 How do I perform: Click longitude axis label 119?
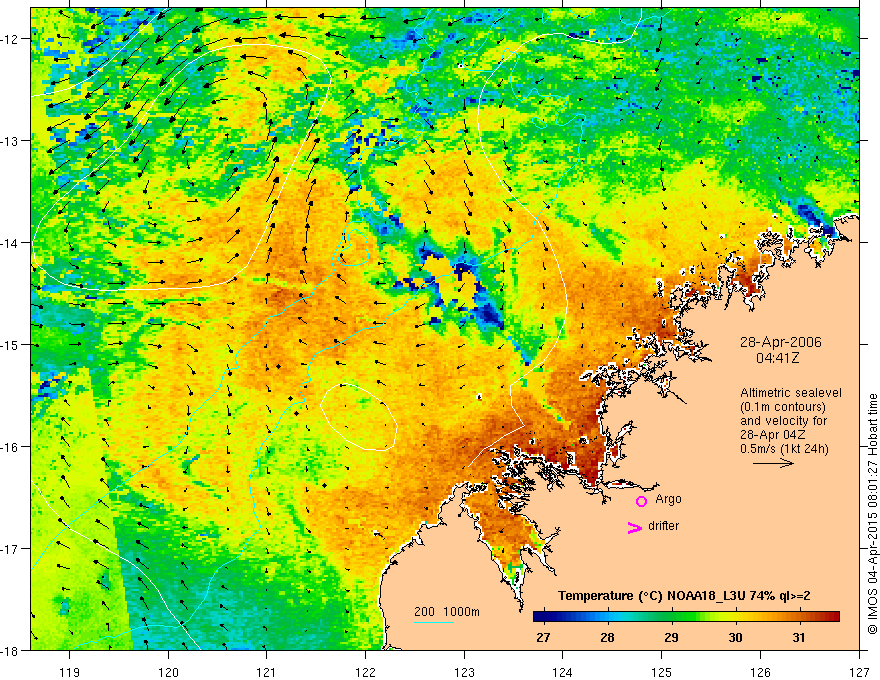coord(70,672)
